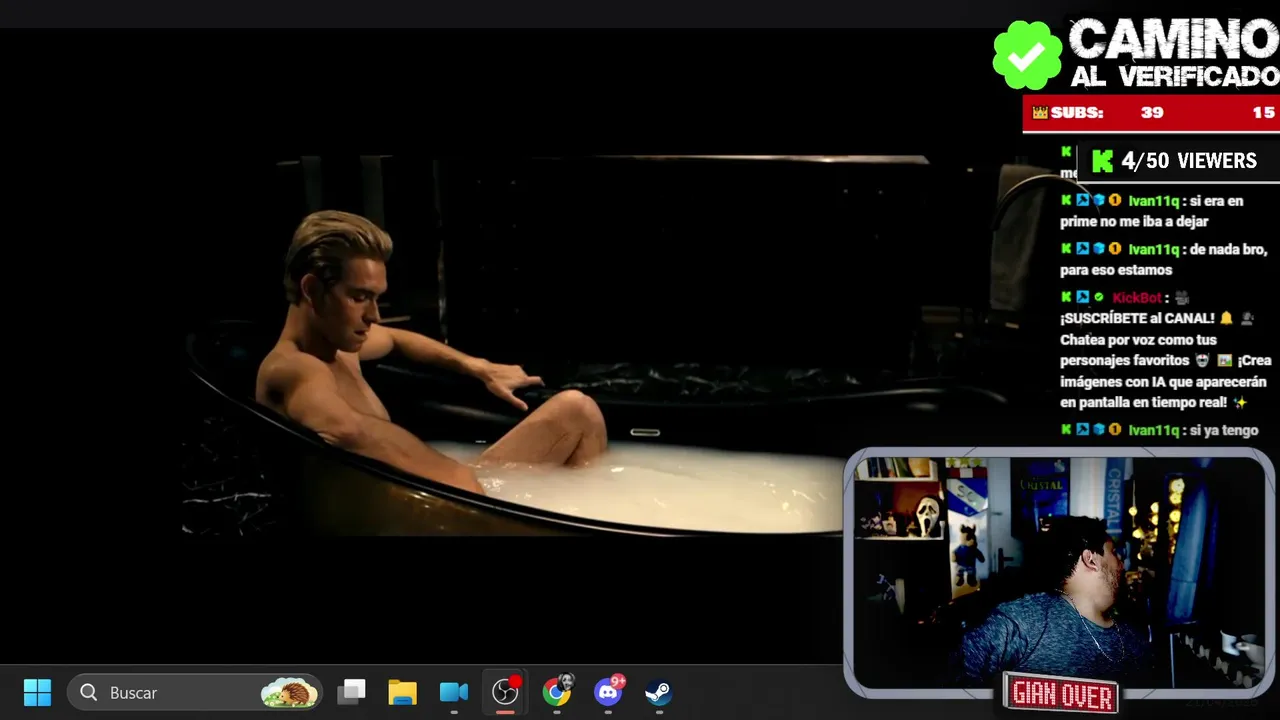
Task: Select message 'de nada bro, para eso estamos'
Action: [1164, 259]
